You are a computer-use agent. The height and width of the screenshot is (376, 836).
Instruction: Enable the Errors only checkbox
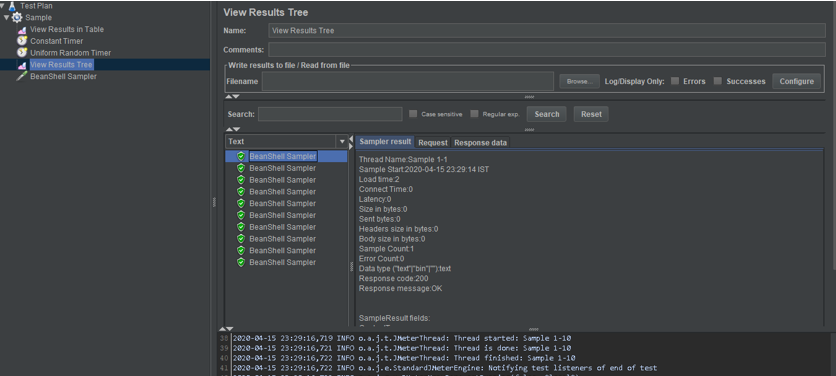point(675,81)
